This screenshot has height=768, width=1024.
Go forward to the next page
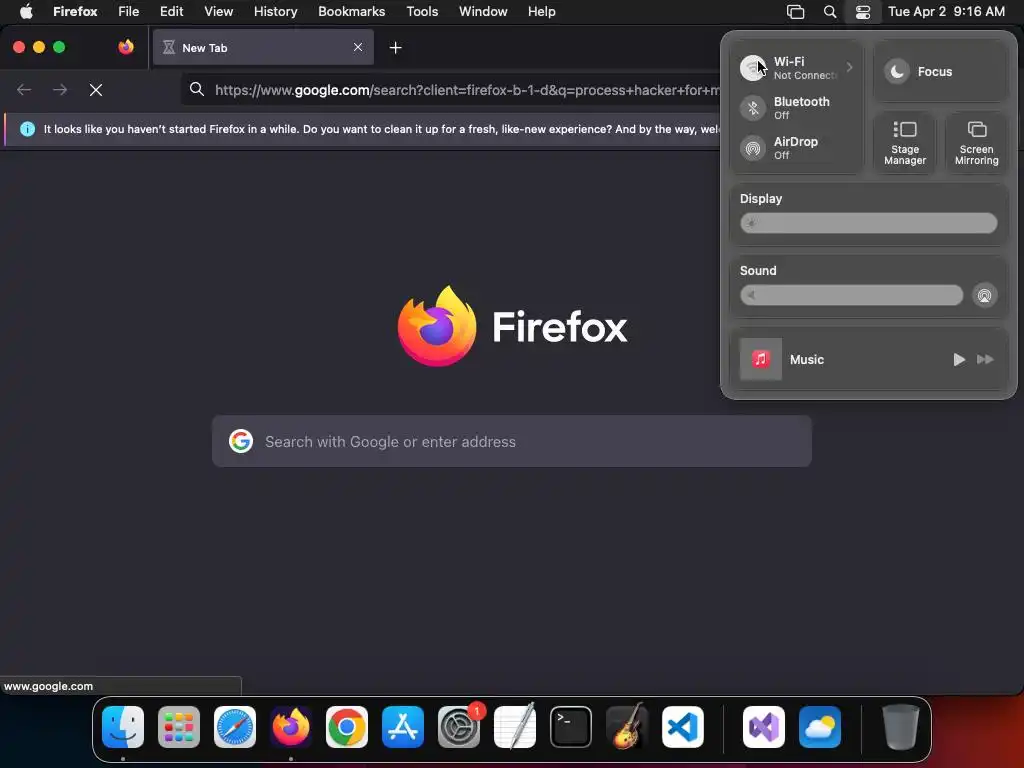(x=60, y=90)
